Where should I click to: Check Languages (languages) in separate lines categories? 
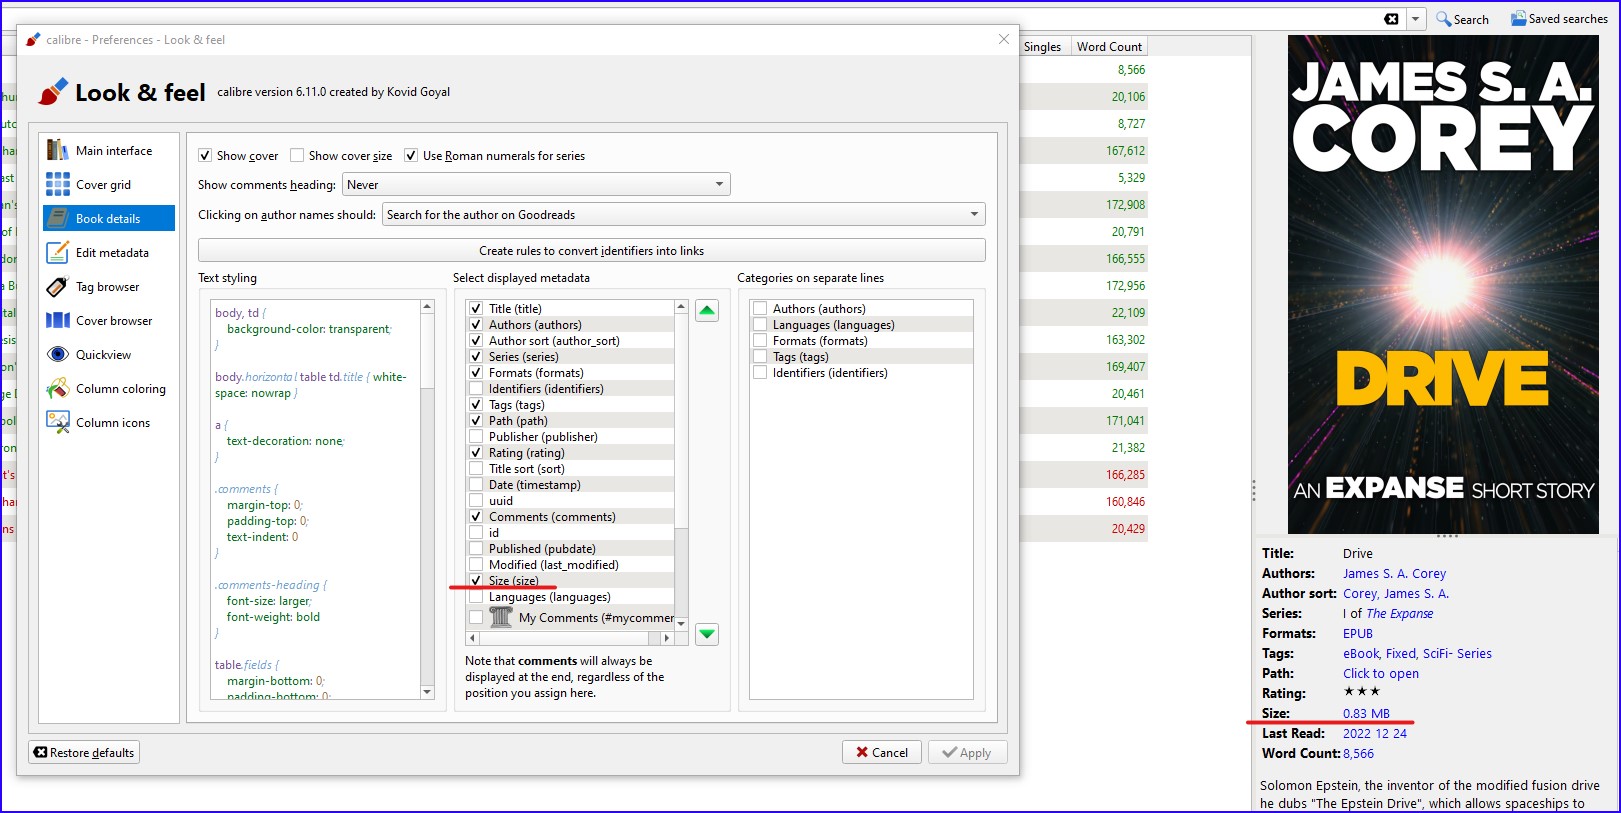[760, 325]
